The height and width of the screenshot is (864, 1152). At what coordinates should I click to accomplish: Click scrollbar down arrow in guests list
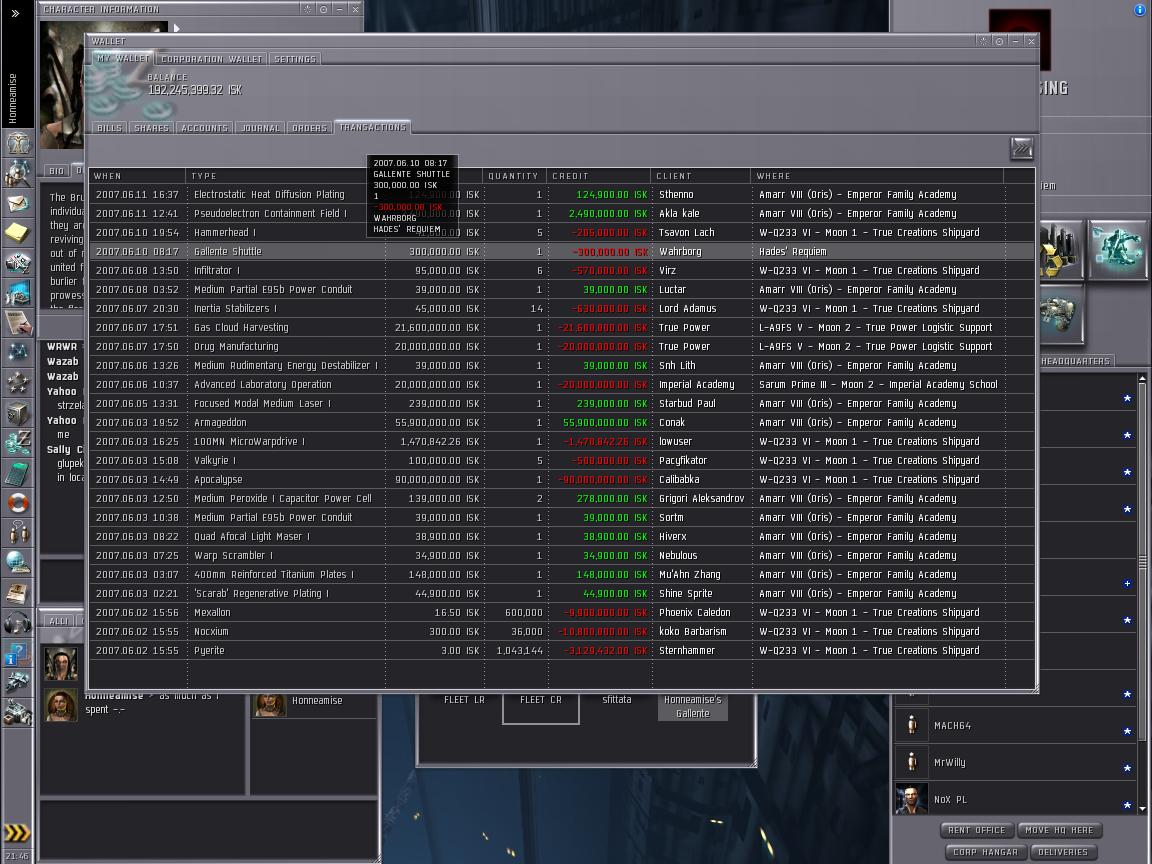[1142, 809]
